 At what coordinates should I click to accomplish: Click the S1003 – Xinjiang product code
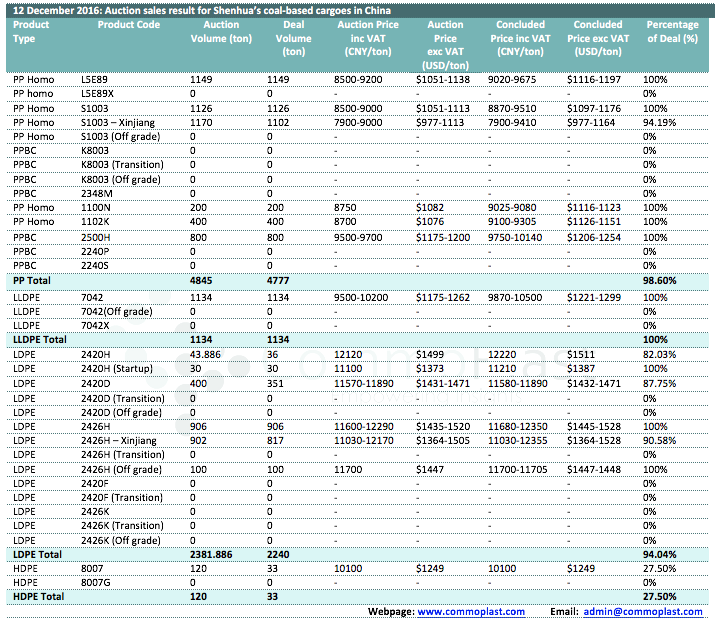[119, 122]
